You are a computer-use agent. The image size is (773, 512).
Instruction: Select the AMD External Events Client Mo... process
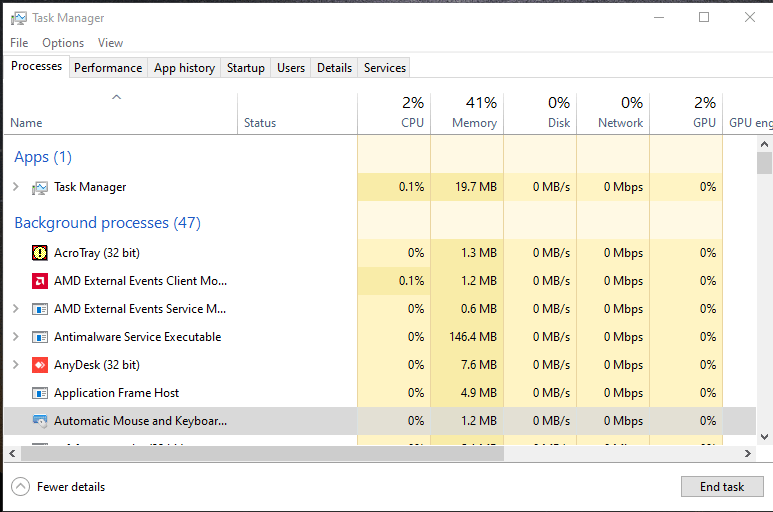pyautogui.click(x=141, y=281)
